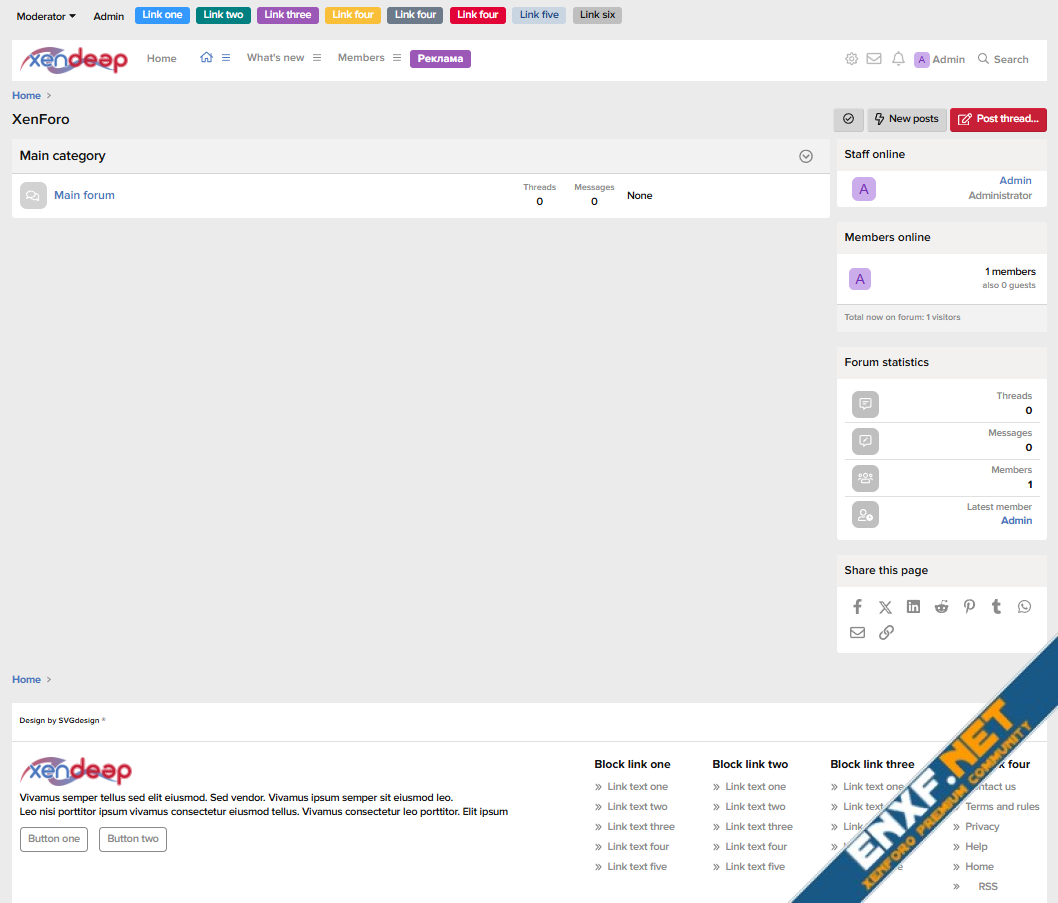The width and height of the screenshot is (1058, 903).
Task: Open the alerts bell icon
Action: [x=898, y=59]
